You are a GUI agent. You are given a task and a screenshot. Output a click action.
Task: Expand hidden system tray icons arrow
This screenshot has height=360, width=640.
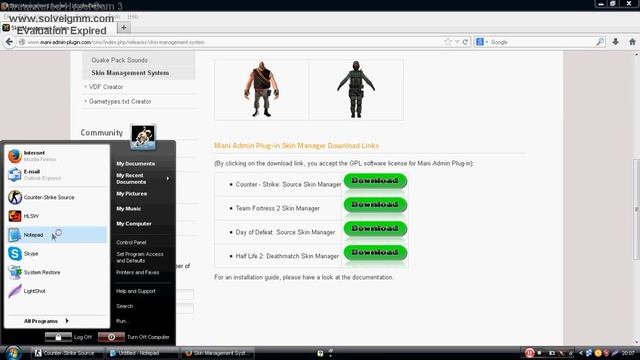pos(580,353)
